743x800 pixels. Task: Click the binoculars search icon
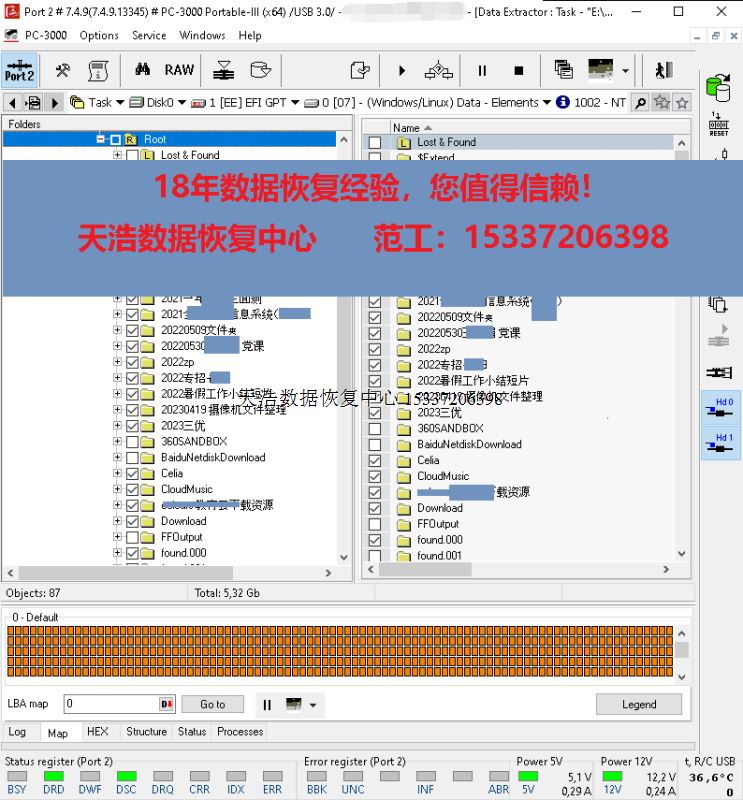[142, 70]
